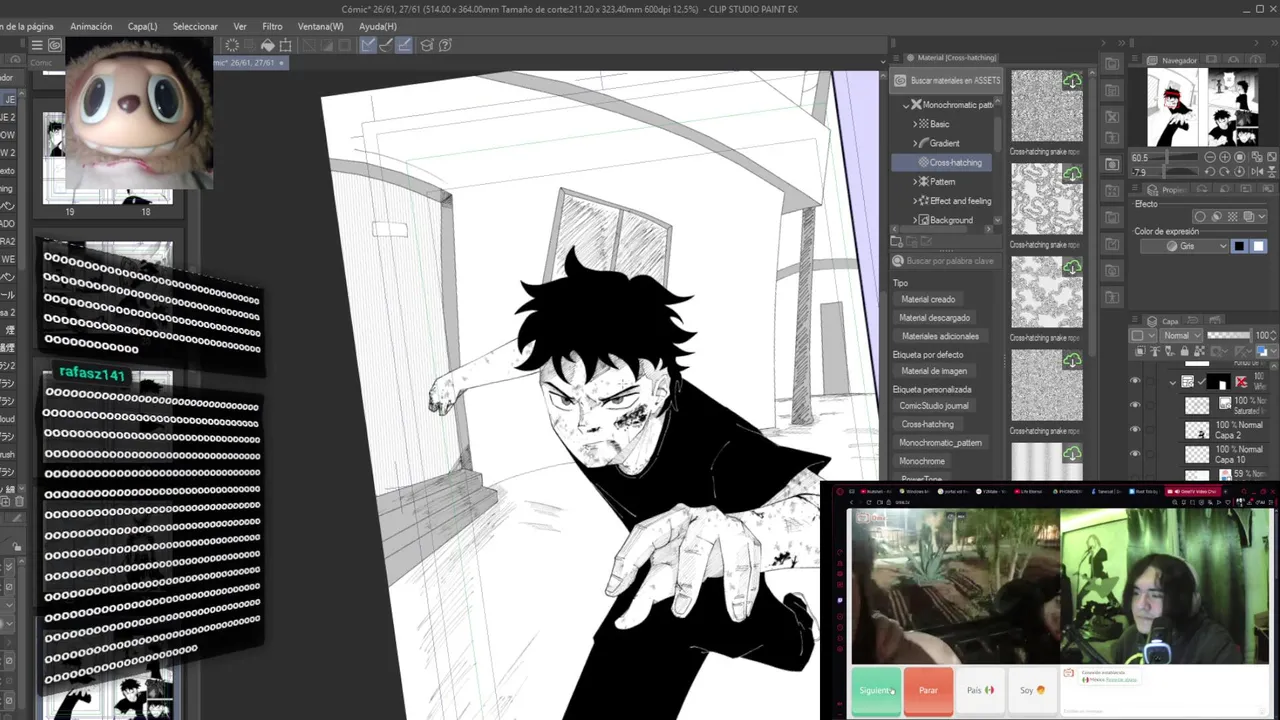1280x720 pixels.
Task: Open Clip Studio launcher icon in command bar
Action: click(x=55, y=45)
